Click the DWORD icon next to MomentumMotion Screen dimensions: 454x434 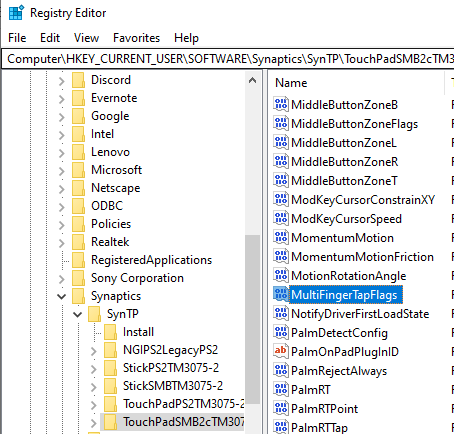click(x=281, y=237)
